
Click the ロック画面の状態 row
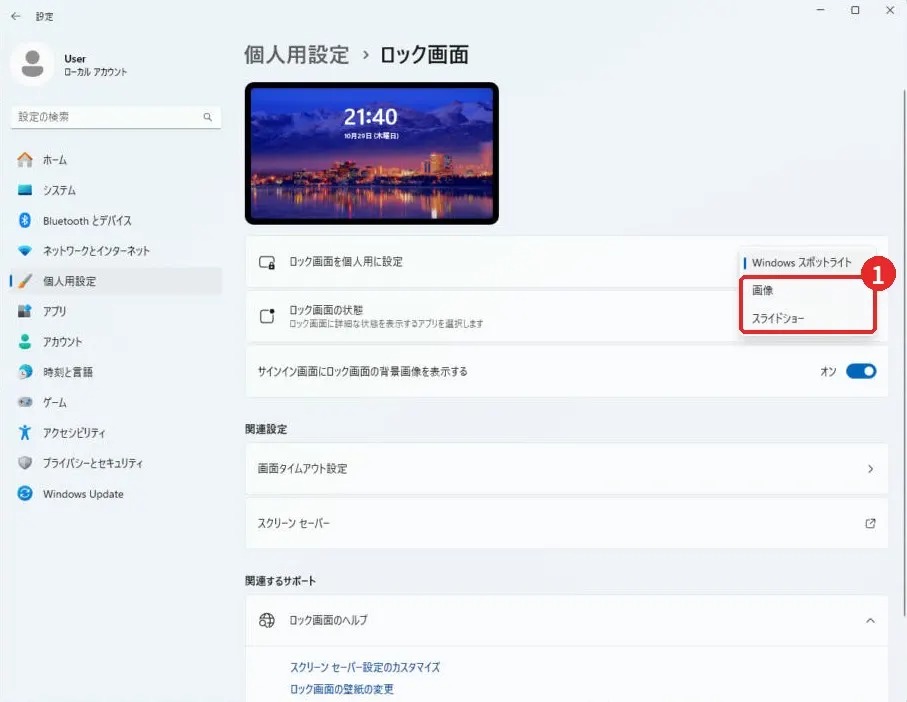(x=567, y=316)
